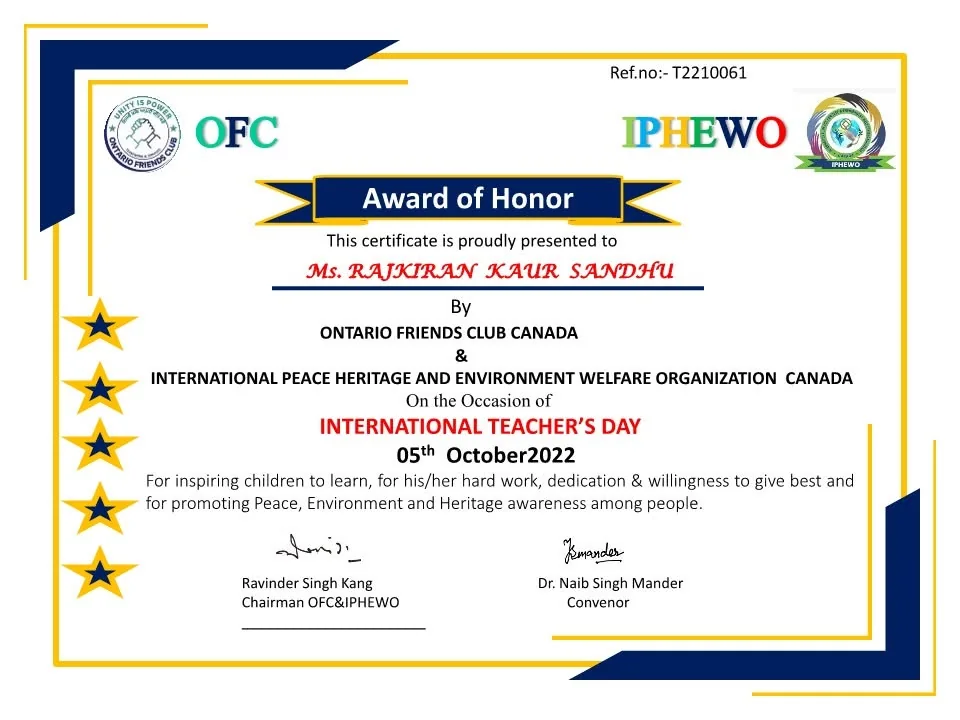
Task: Click the Ontario Friends Club round logo
Action: (x=143, y=133)
